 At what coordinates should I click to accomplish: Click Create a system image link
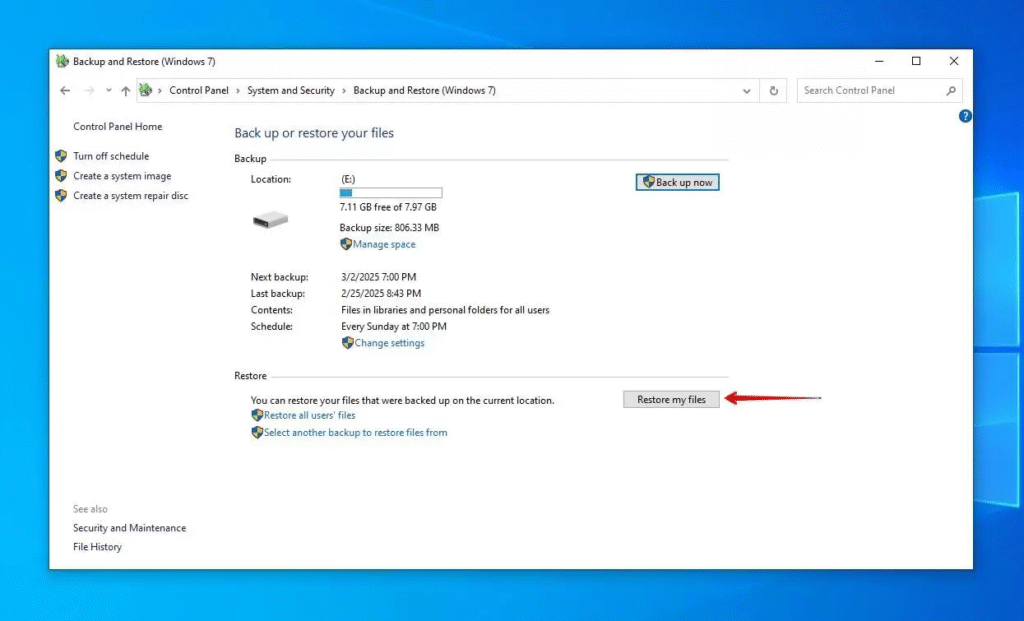122,176
